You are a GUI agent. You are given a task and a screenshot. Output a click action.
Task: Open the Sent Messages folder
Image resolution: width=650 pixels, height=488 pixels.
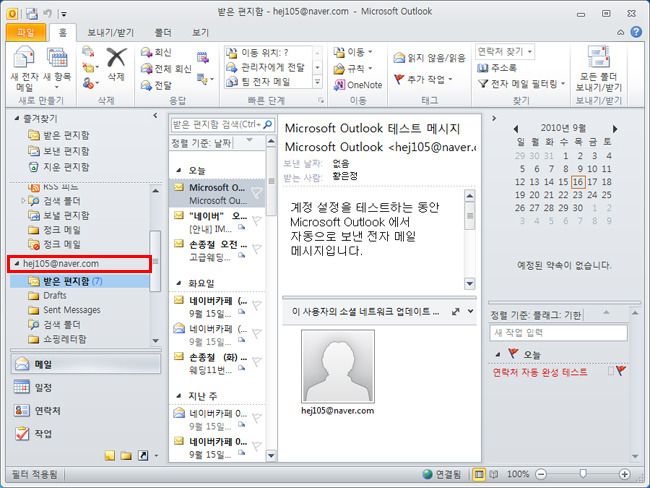(x=72, y=310)
